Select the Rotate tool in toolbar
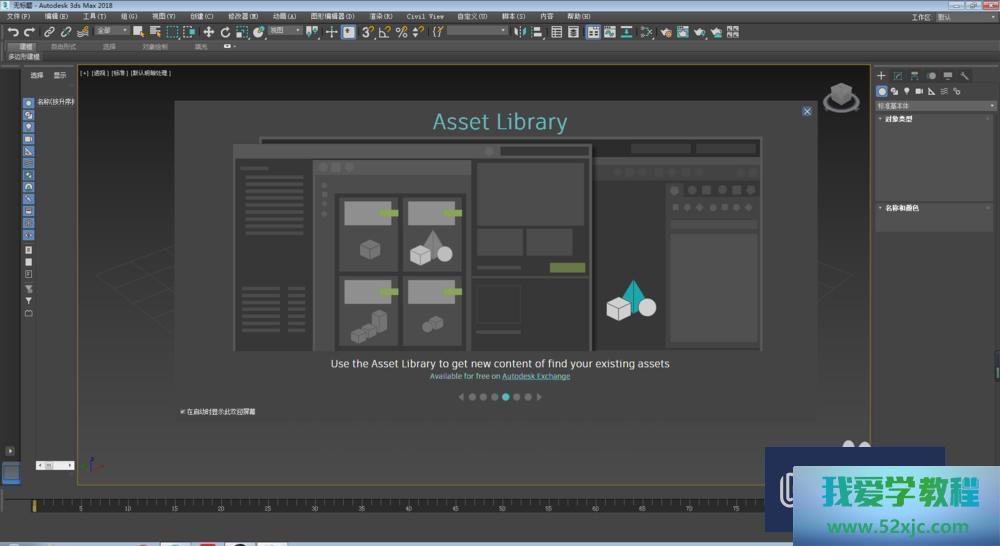Viewport: 1000px width, 546px height. (226, 32)
